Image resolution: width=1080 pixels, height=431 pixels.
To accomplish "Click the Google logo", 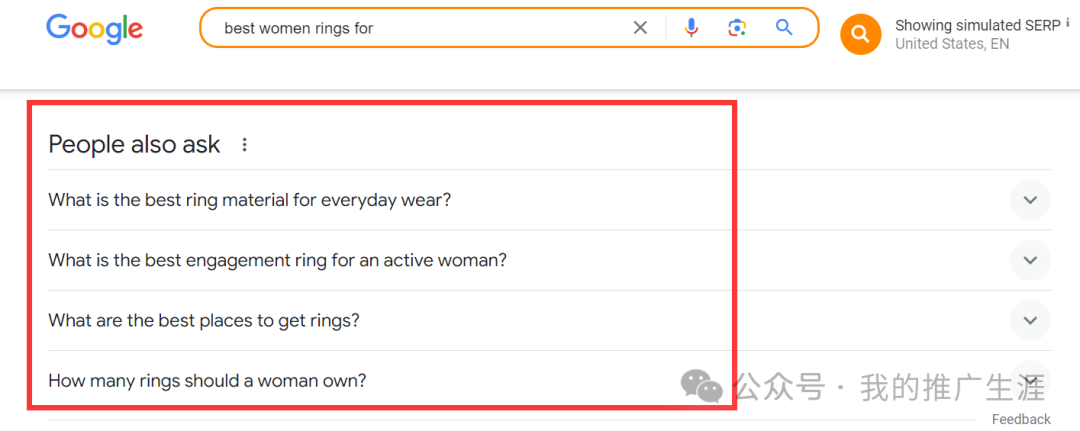I will (x=94, y=29).
